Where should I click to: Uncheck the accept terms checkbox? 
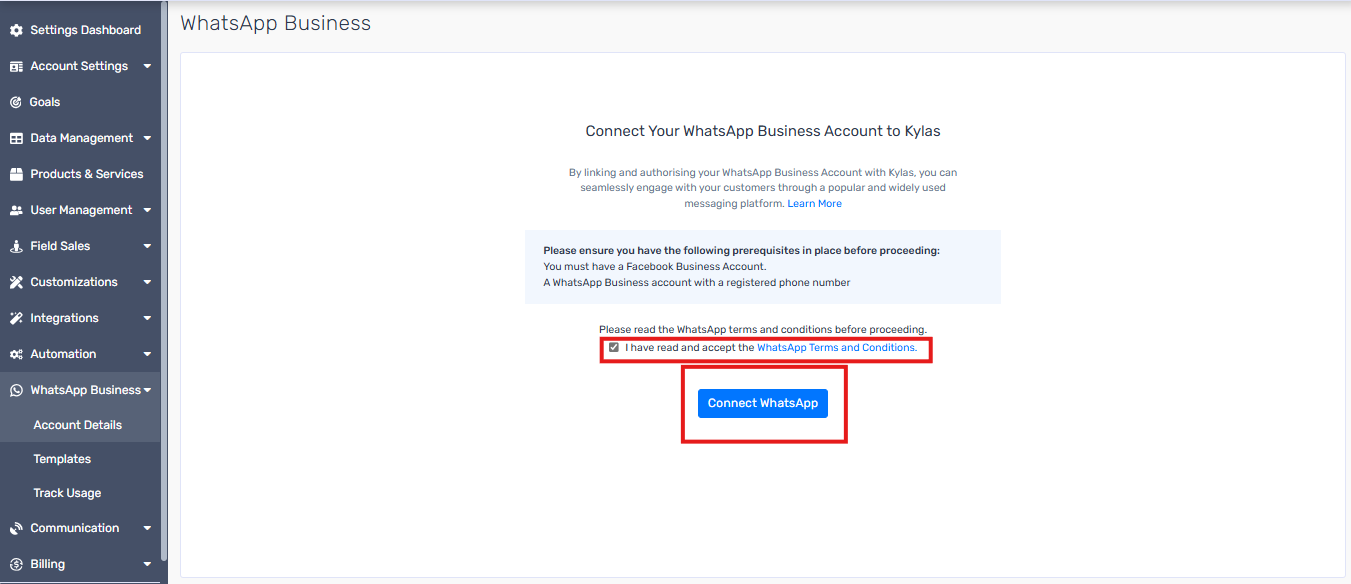click(614, 348)
